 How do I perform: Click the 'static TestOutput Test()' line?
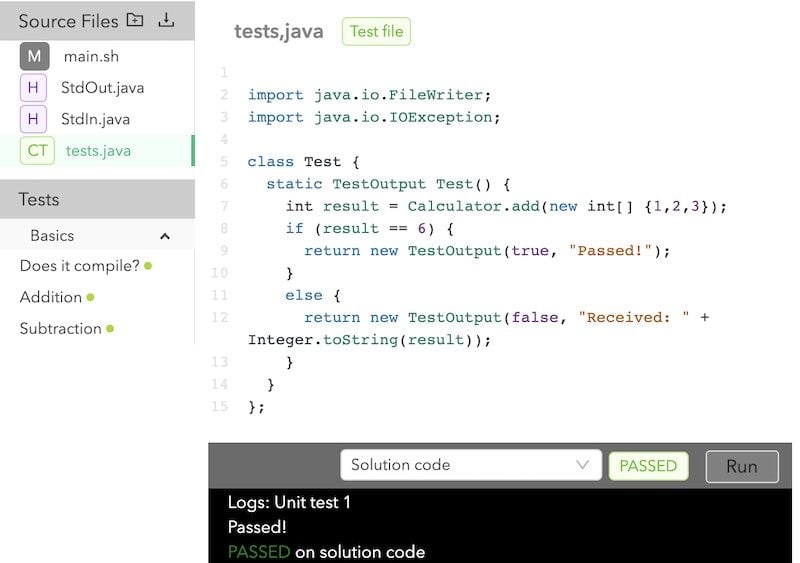(x=388, y=184)
